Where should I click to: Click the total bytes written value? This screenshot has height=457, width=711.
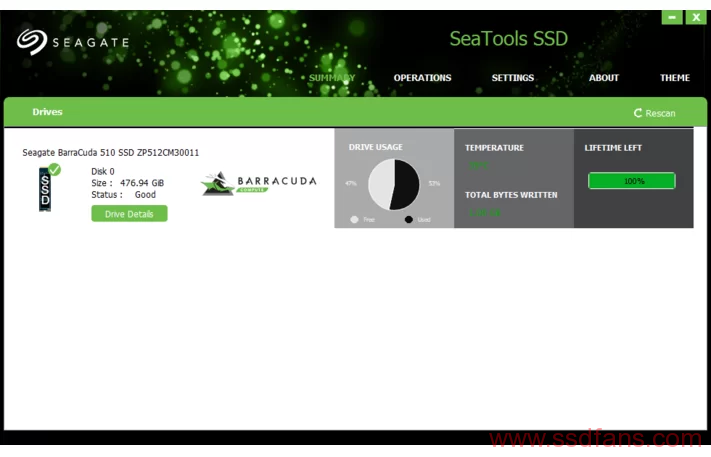(485, 212)
